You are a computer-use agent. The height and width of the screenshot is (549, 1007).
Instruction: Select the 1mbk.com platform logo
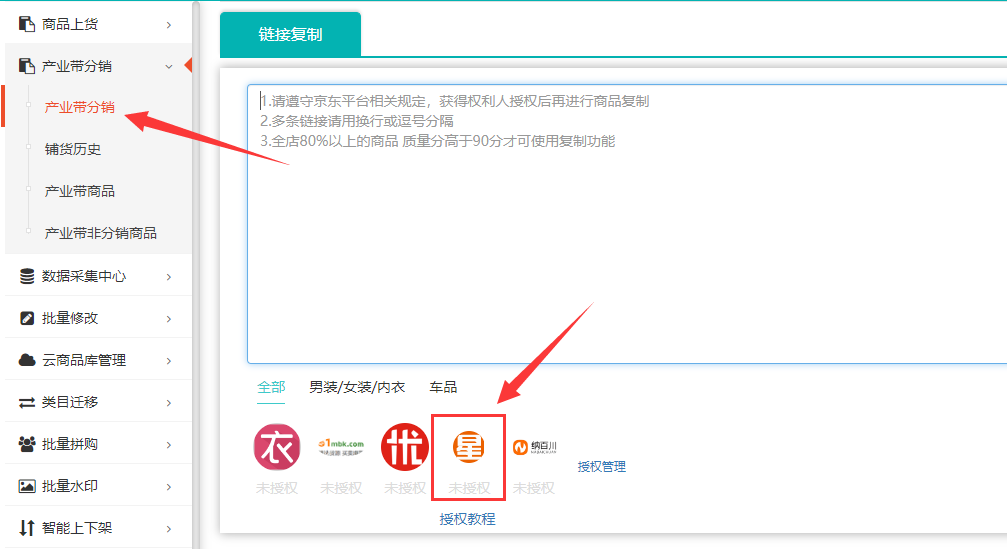341,447
